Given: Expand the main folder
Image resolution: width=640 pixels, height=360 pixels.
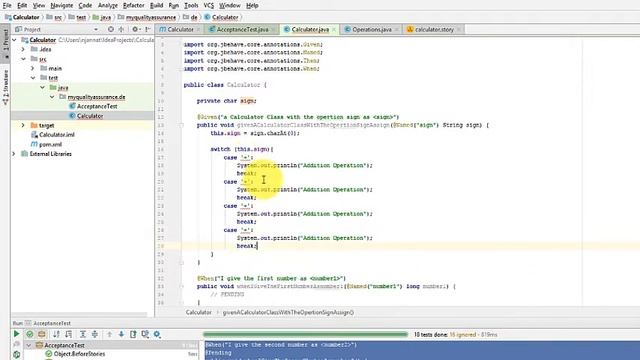Looking at the screenshot, I should (x=33, y=68).
